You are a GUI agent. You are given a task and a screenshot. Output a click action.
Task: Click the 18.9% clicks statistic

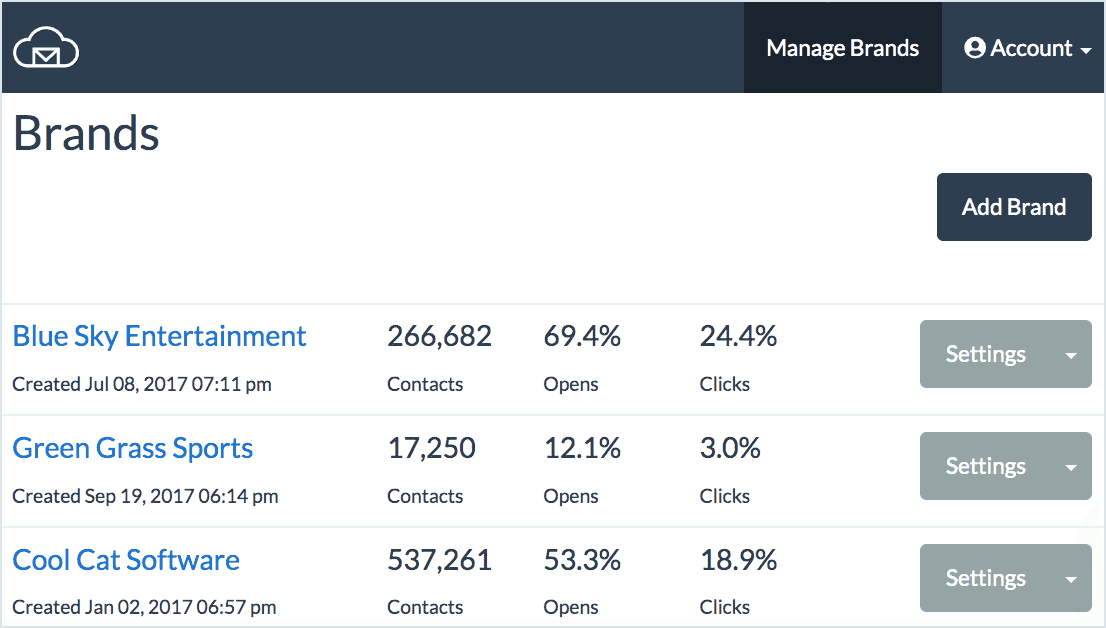(x=738, y=561)
